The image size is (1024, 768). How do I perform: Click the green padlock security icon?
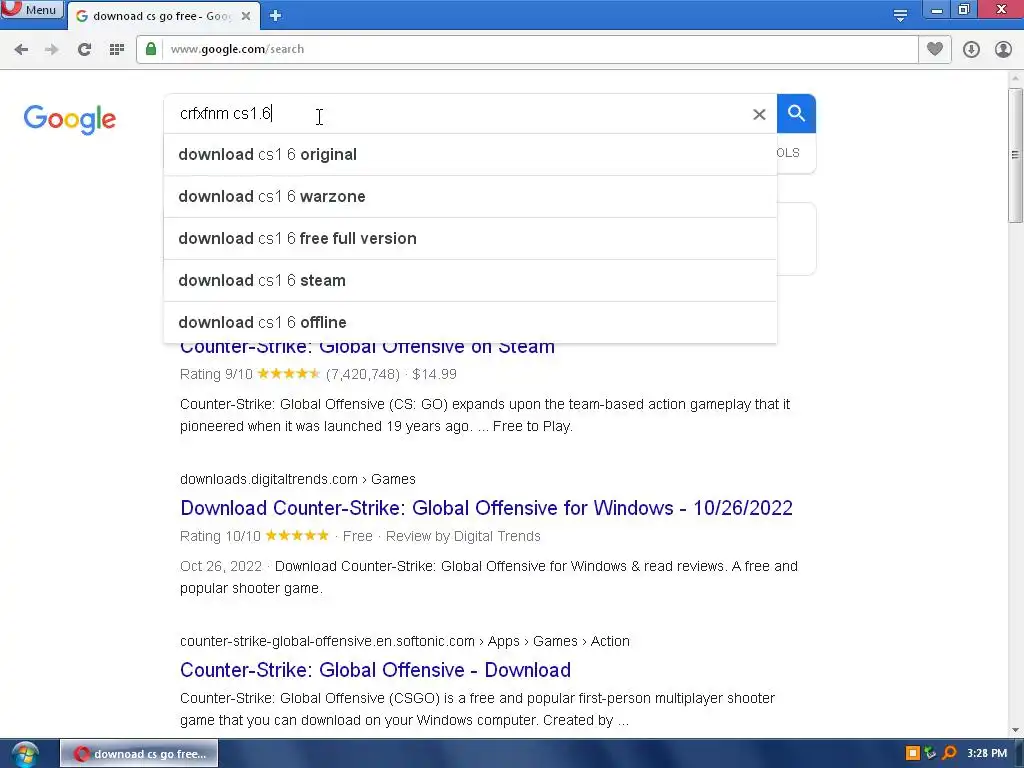151,49
